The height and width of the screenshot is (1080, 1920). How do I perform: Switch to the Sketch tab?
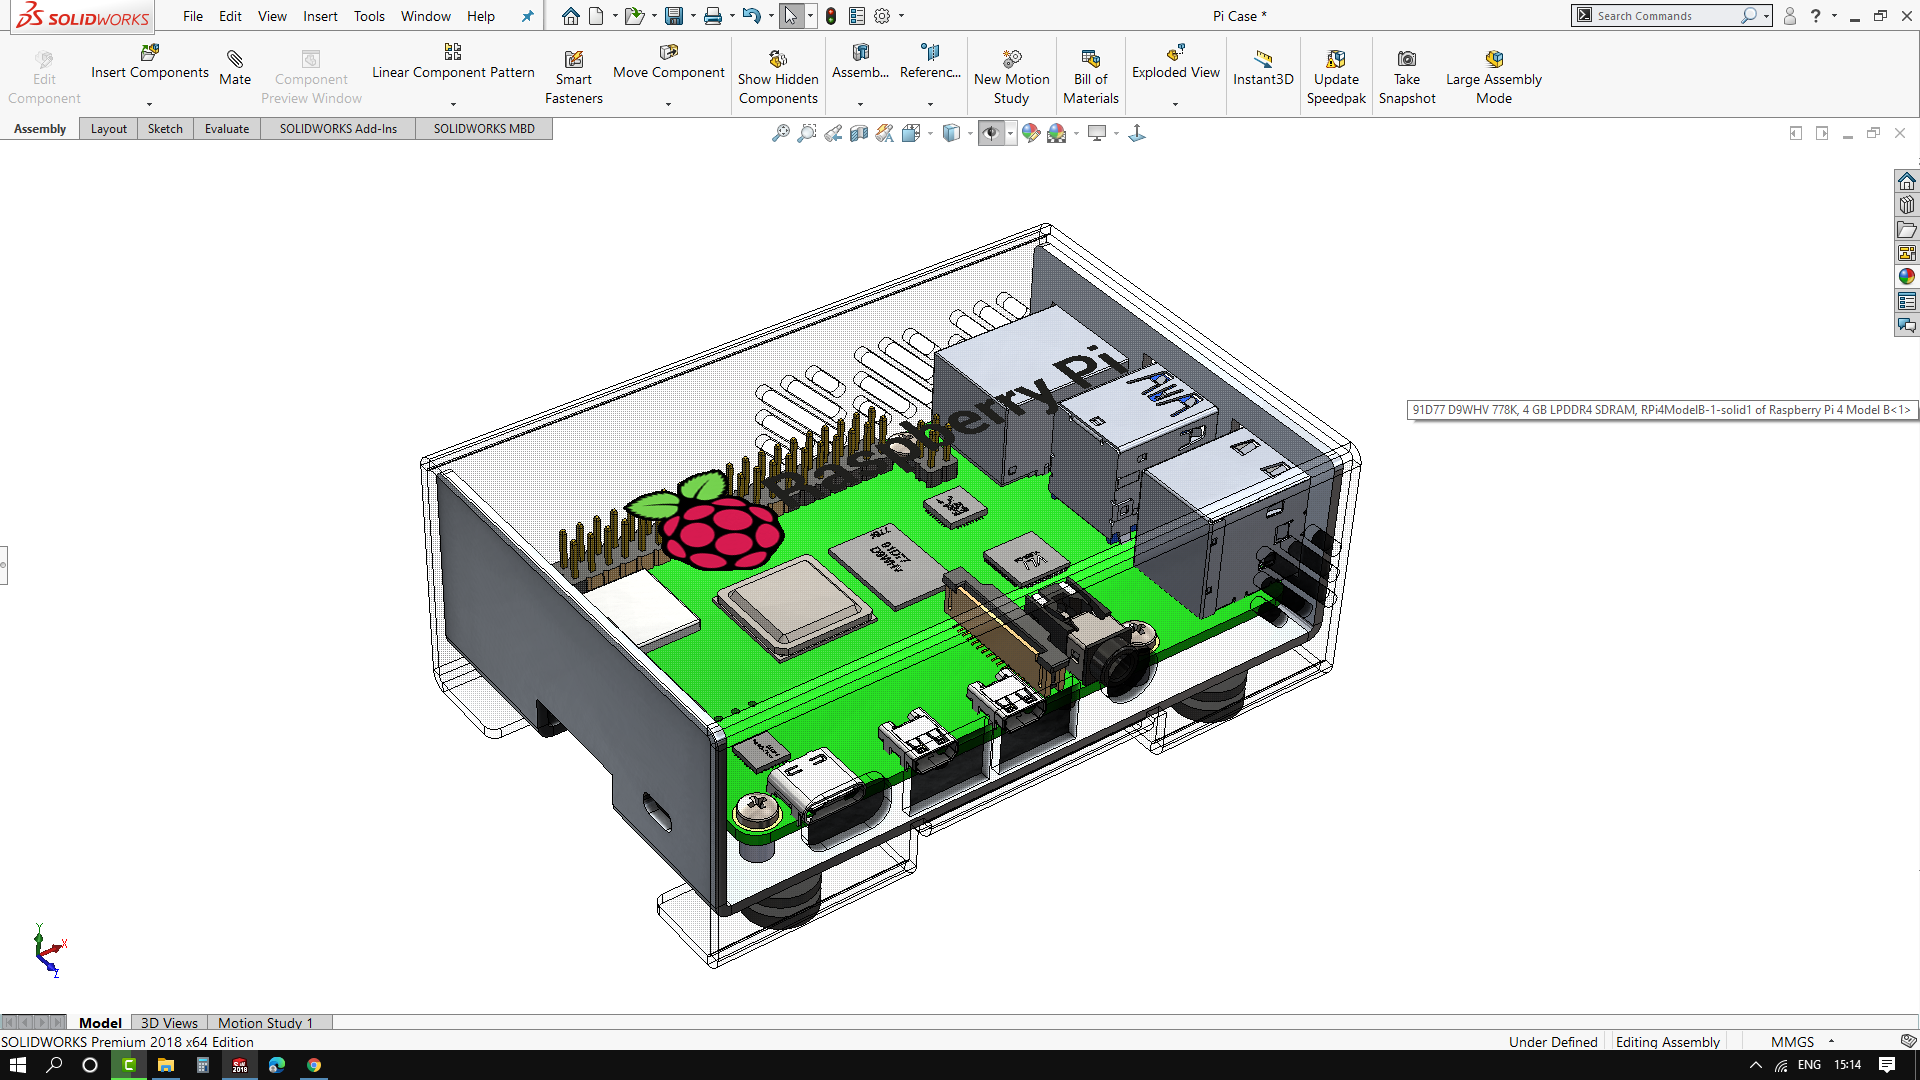(165, 129)
